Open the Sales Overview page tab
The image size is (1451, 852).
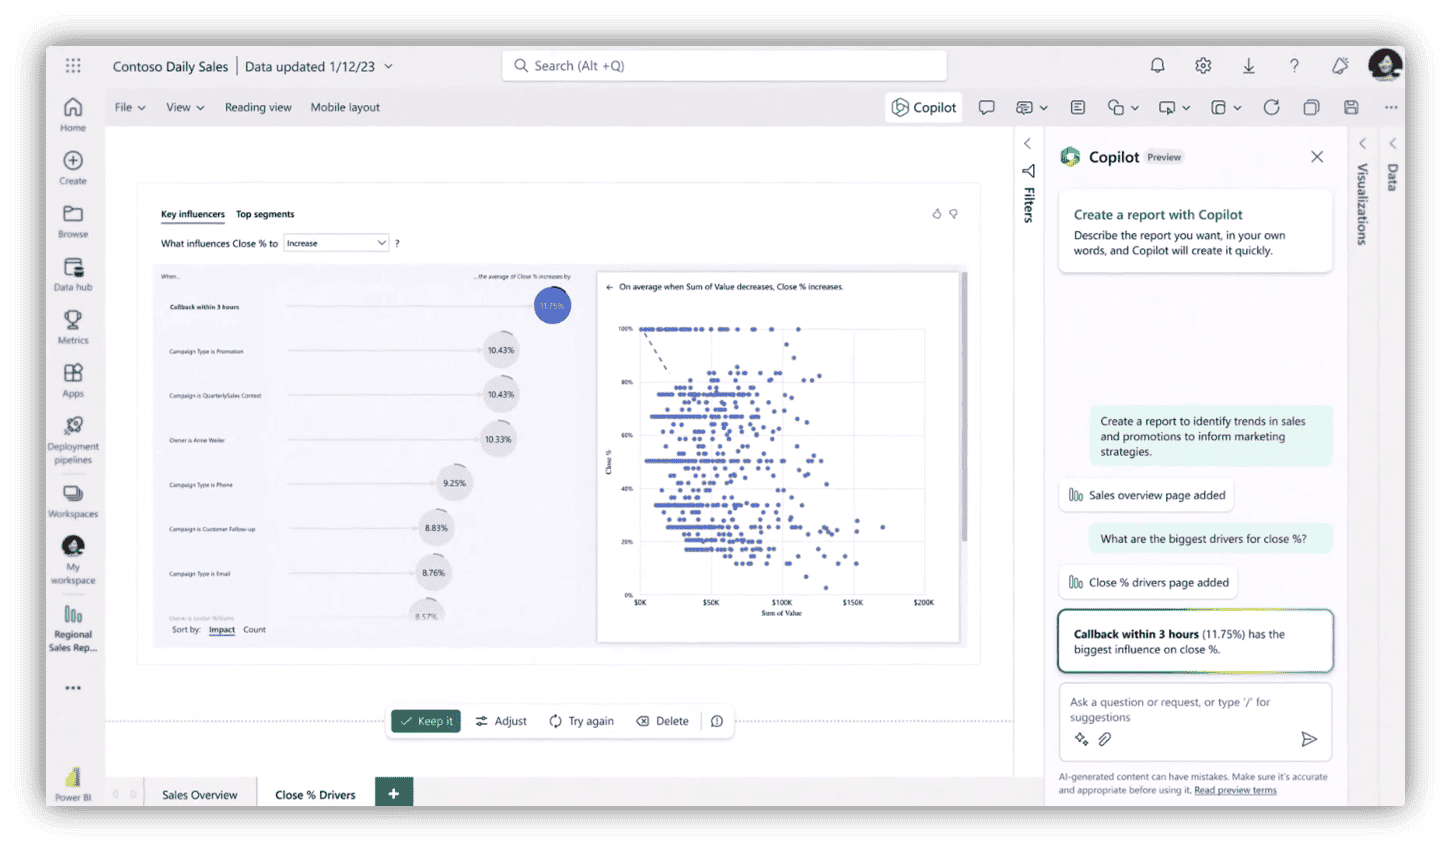pyautogui.click(x=200, y=795)
